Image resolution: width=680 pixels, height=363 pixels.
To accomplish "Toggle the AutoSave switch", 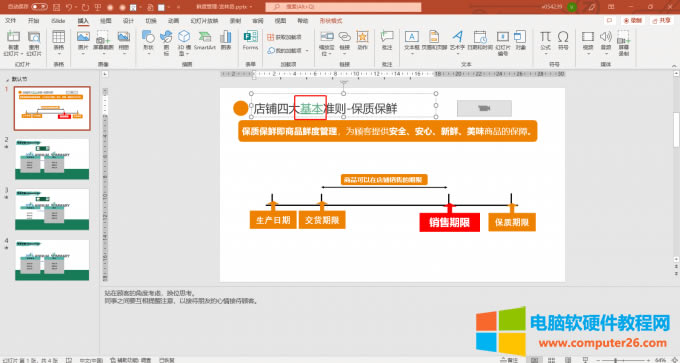I will pyautogui.click(x=39, y=7).
